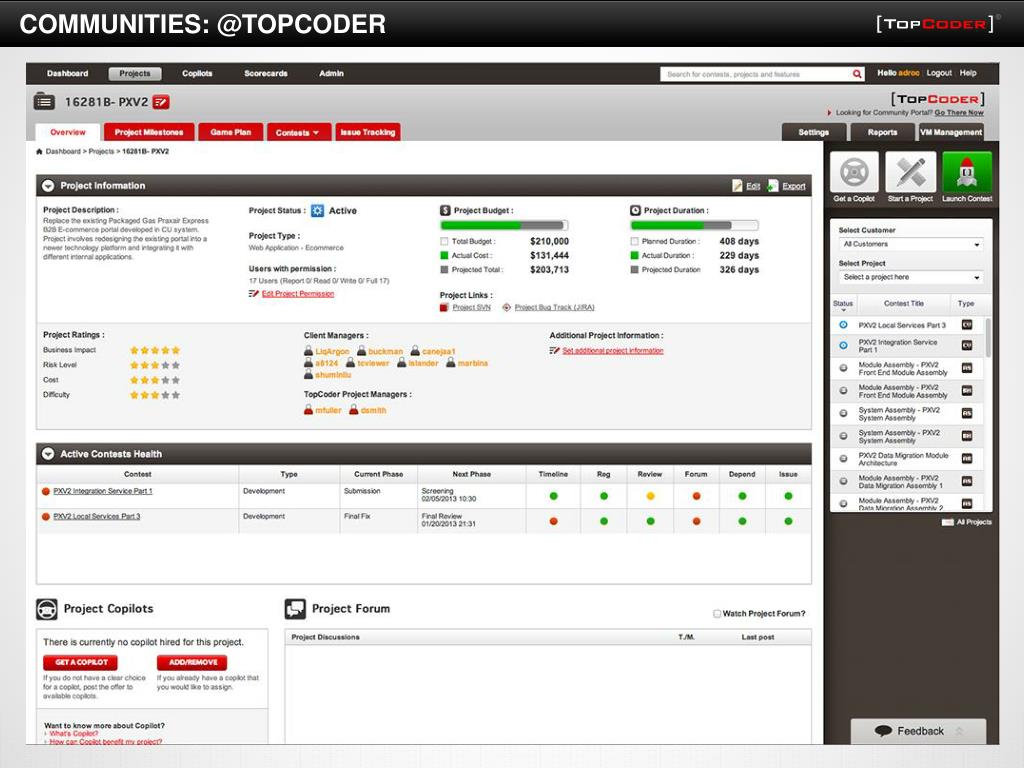Click type icon for PXV2 Data Migration Module Architecture
Screen dimensions: 1024x768
pos(967,458)
